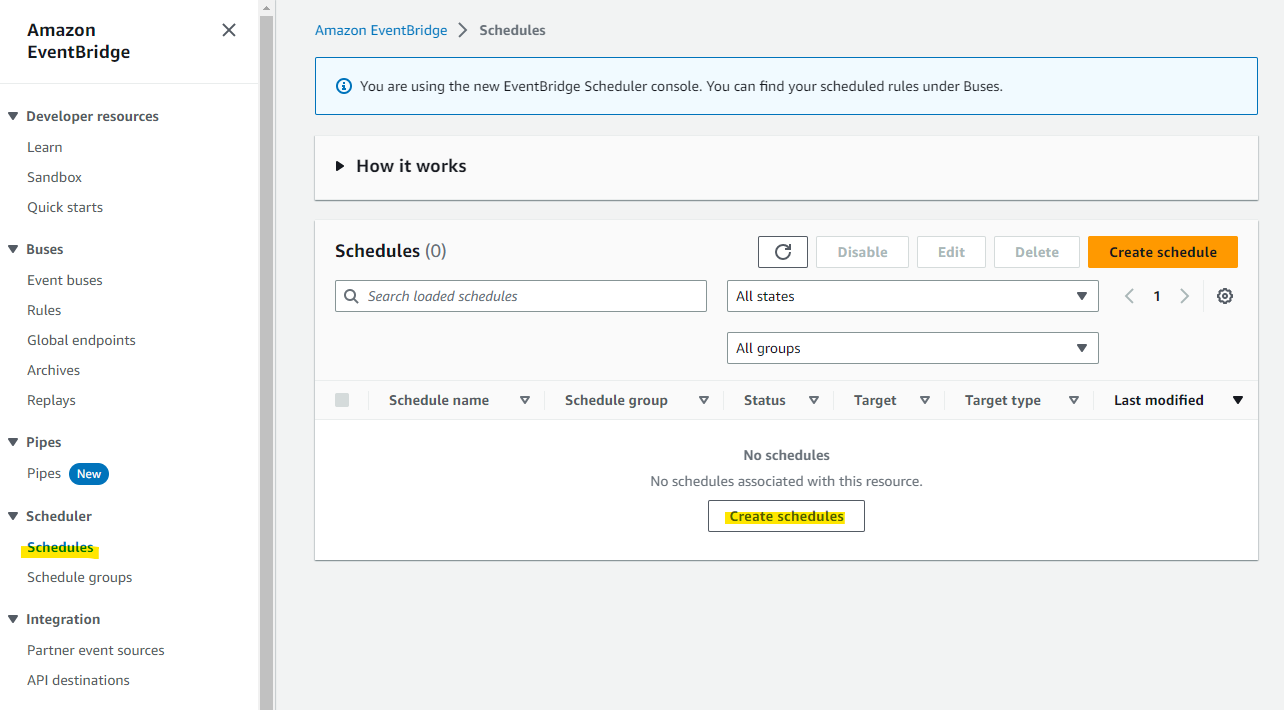Click the orange Create schedule button
The image size is (1284, 710).
pyautogui.click(x=1163, y=252)
